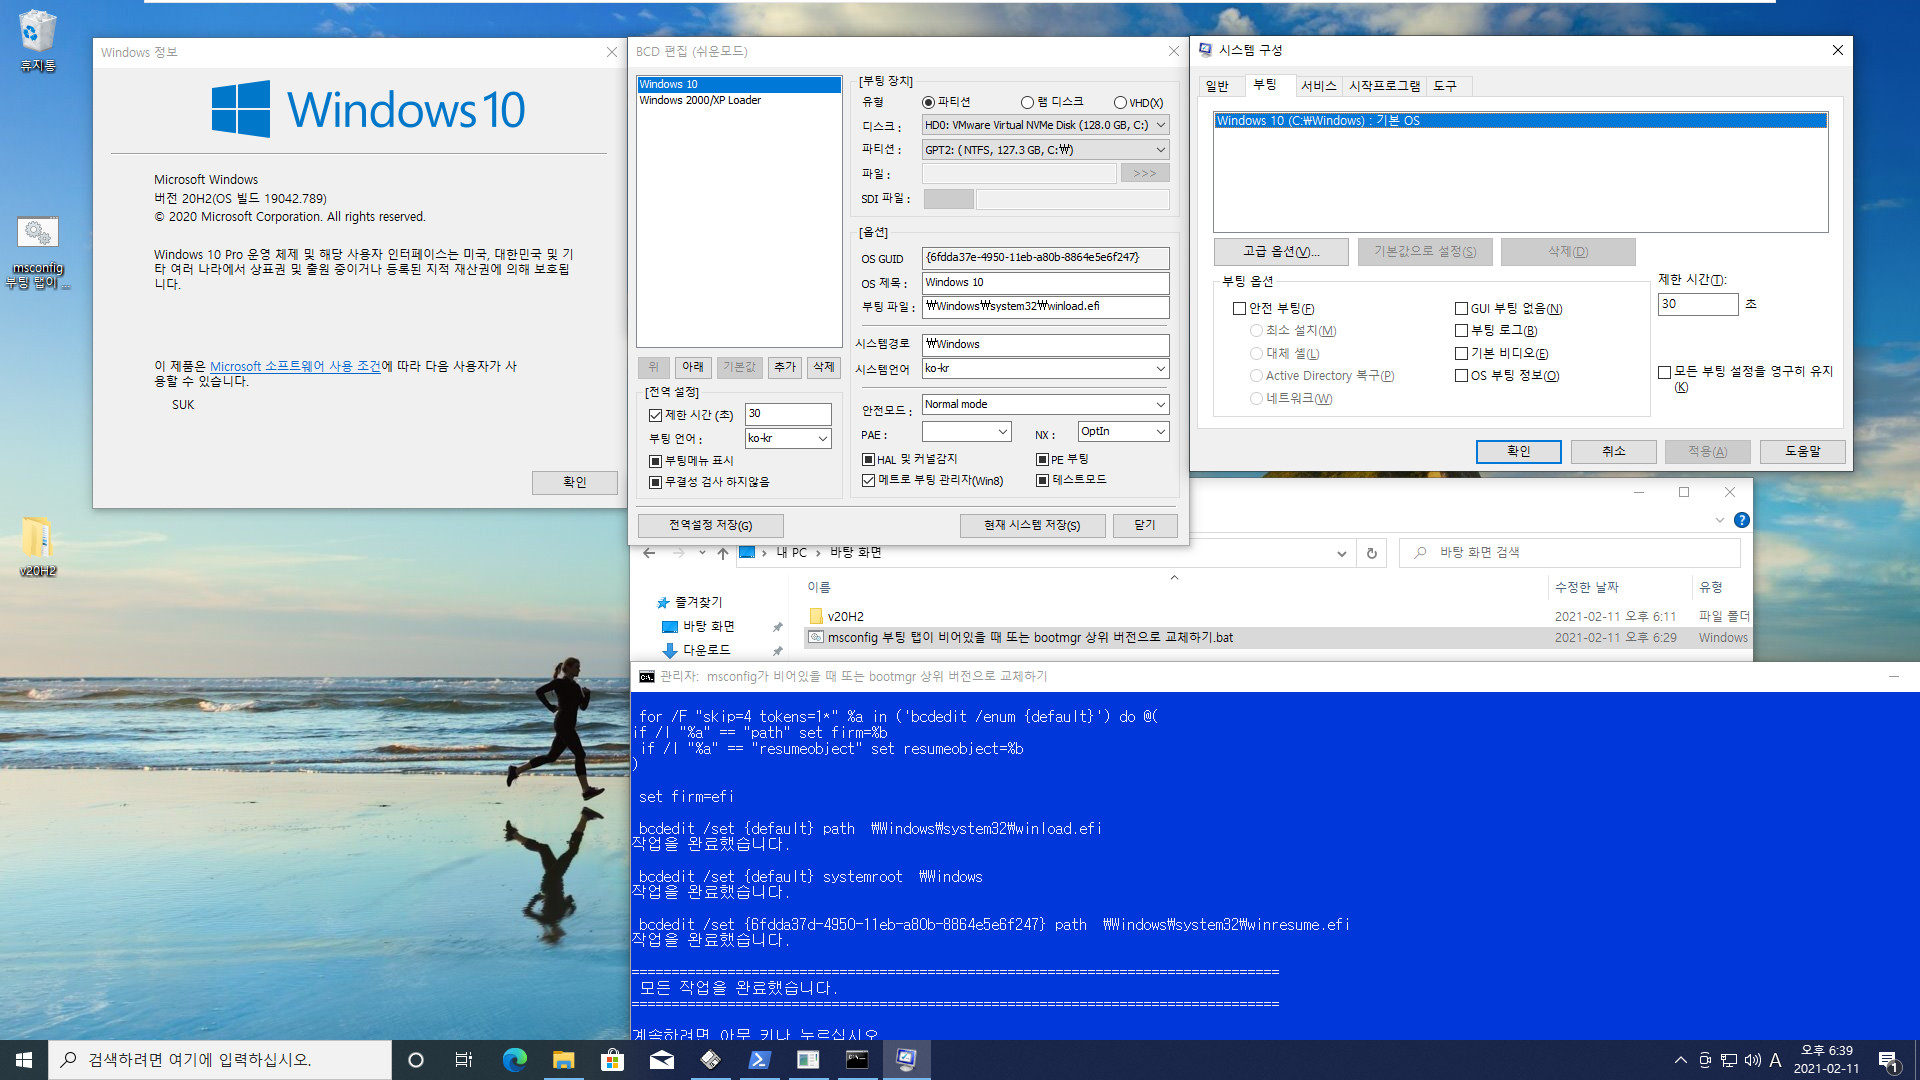Expand the GPT2 partition dropdown

pyautogui.click(x=1160, y=150)
